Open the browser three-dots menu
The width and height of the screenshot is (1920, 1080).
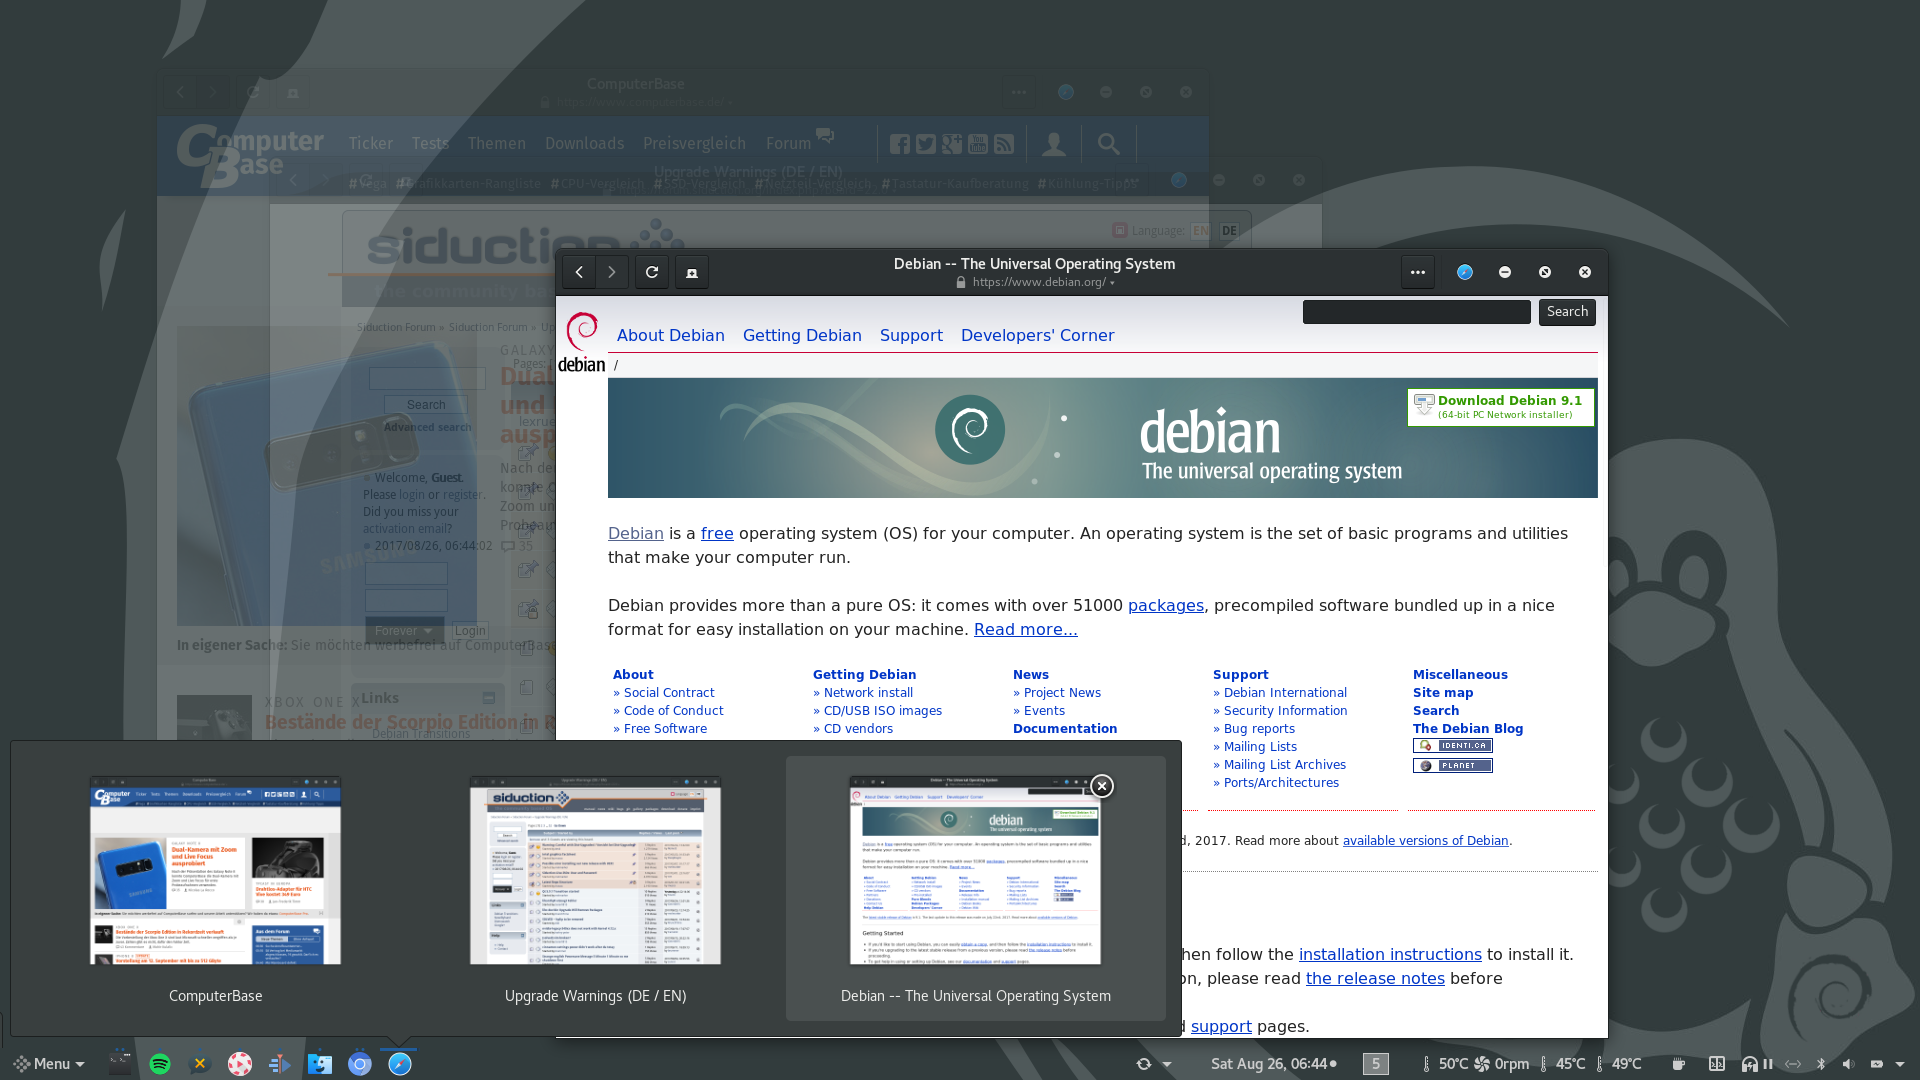tap(1417, 272)
